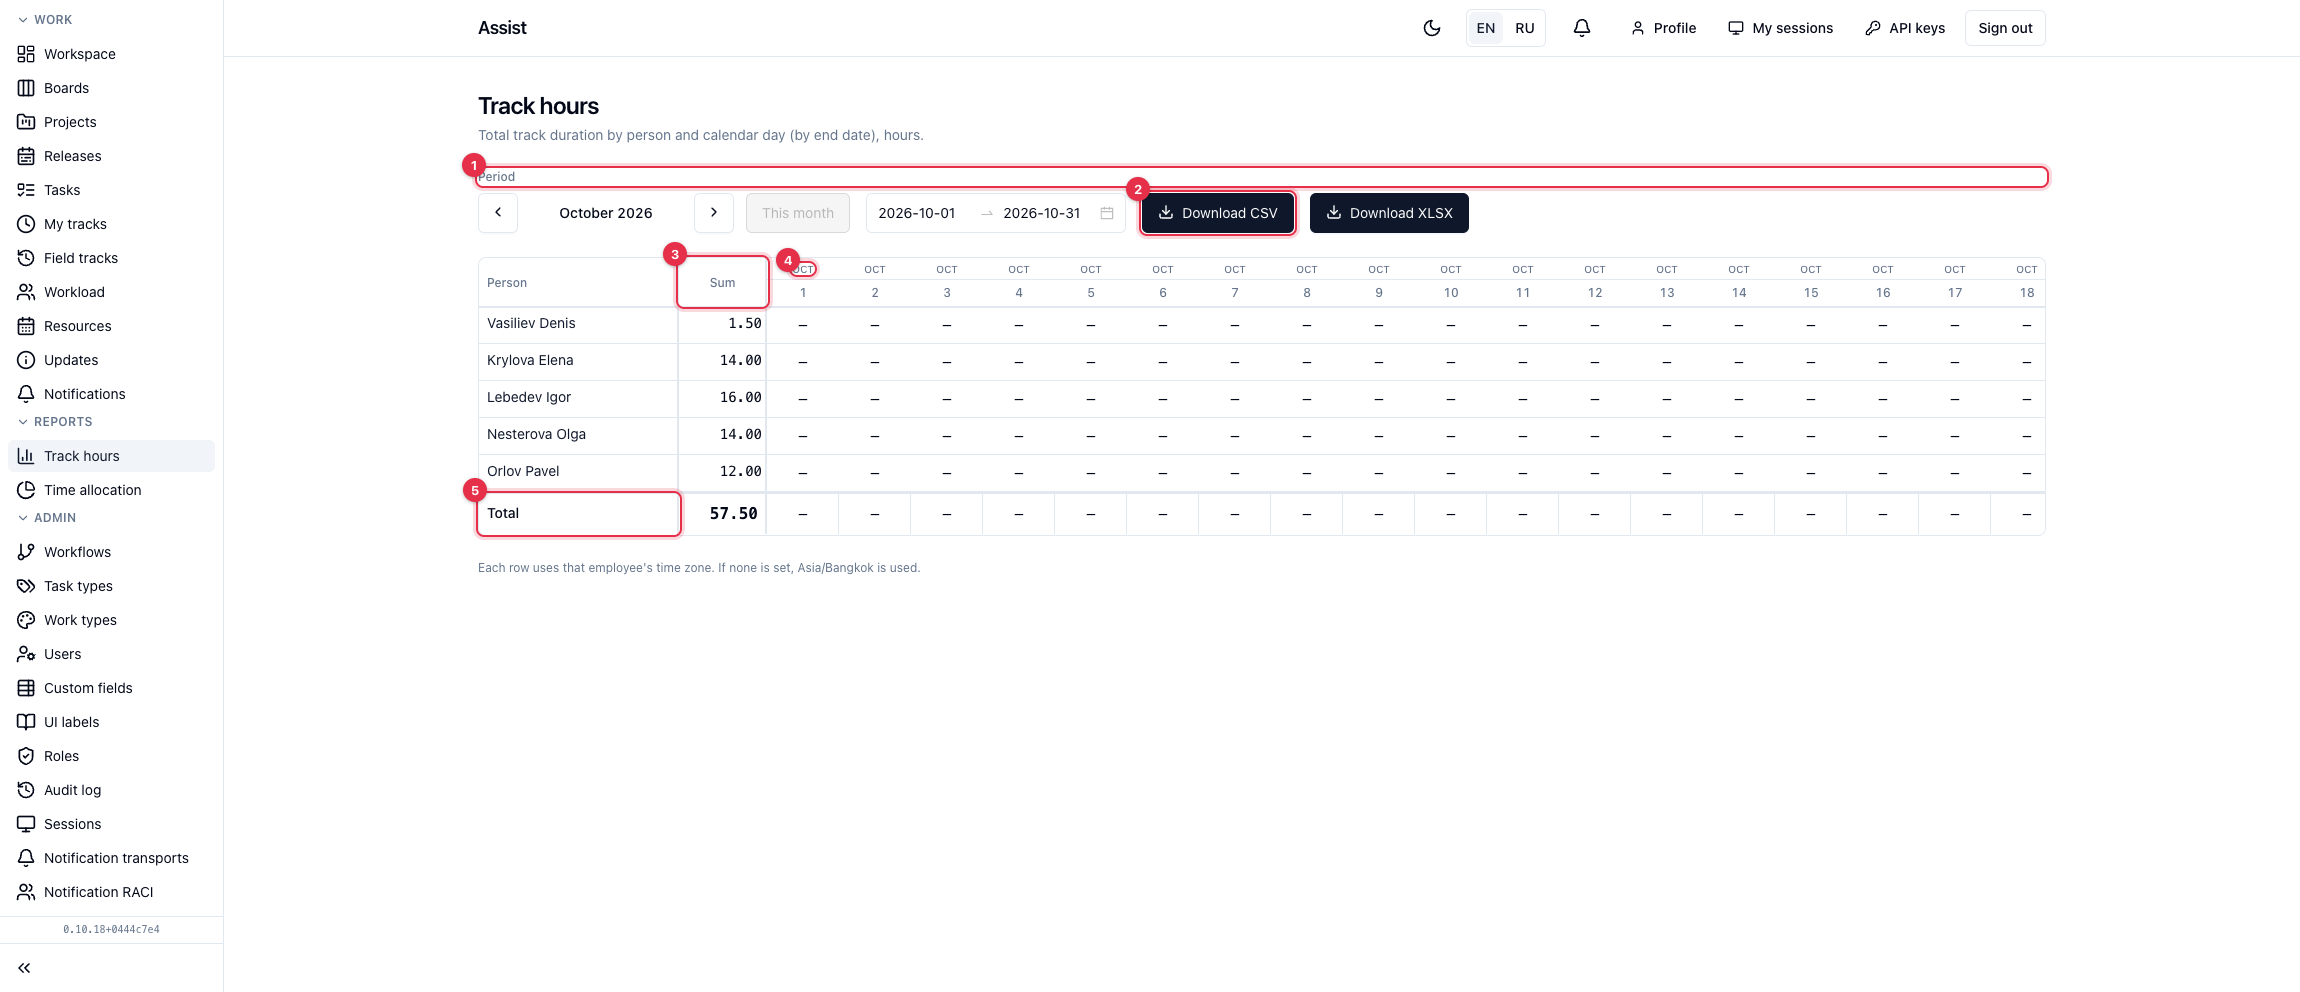Click the Tasks list icon
Image resolution: width=2300 pixels, height=992 pixels.
[26, 190]
